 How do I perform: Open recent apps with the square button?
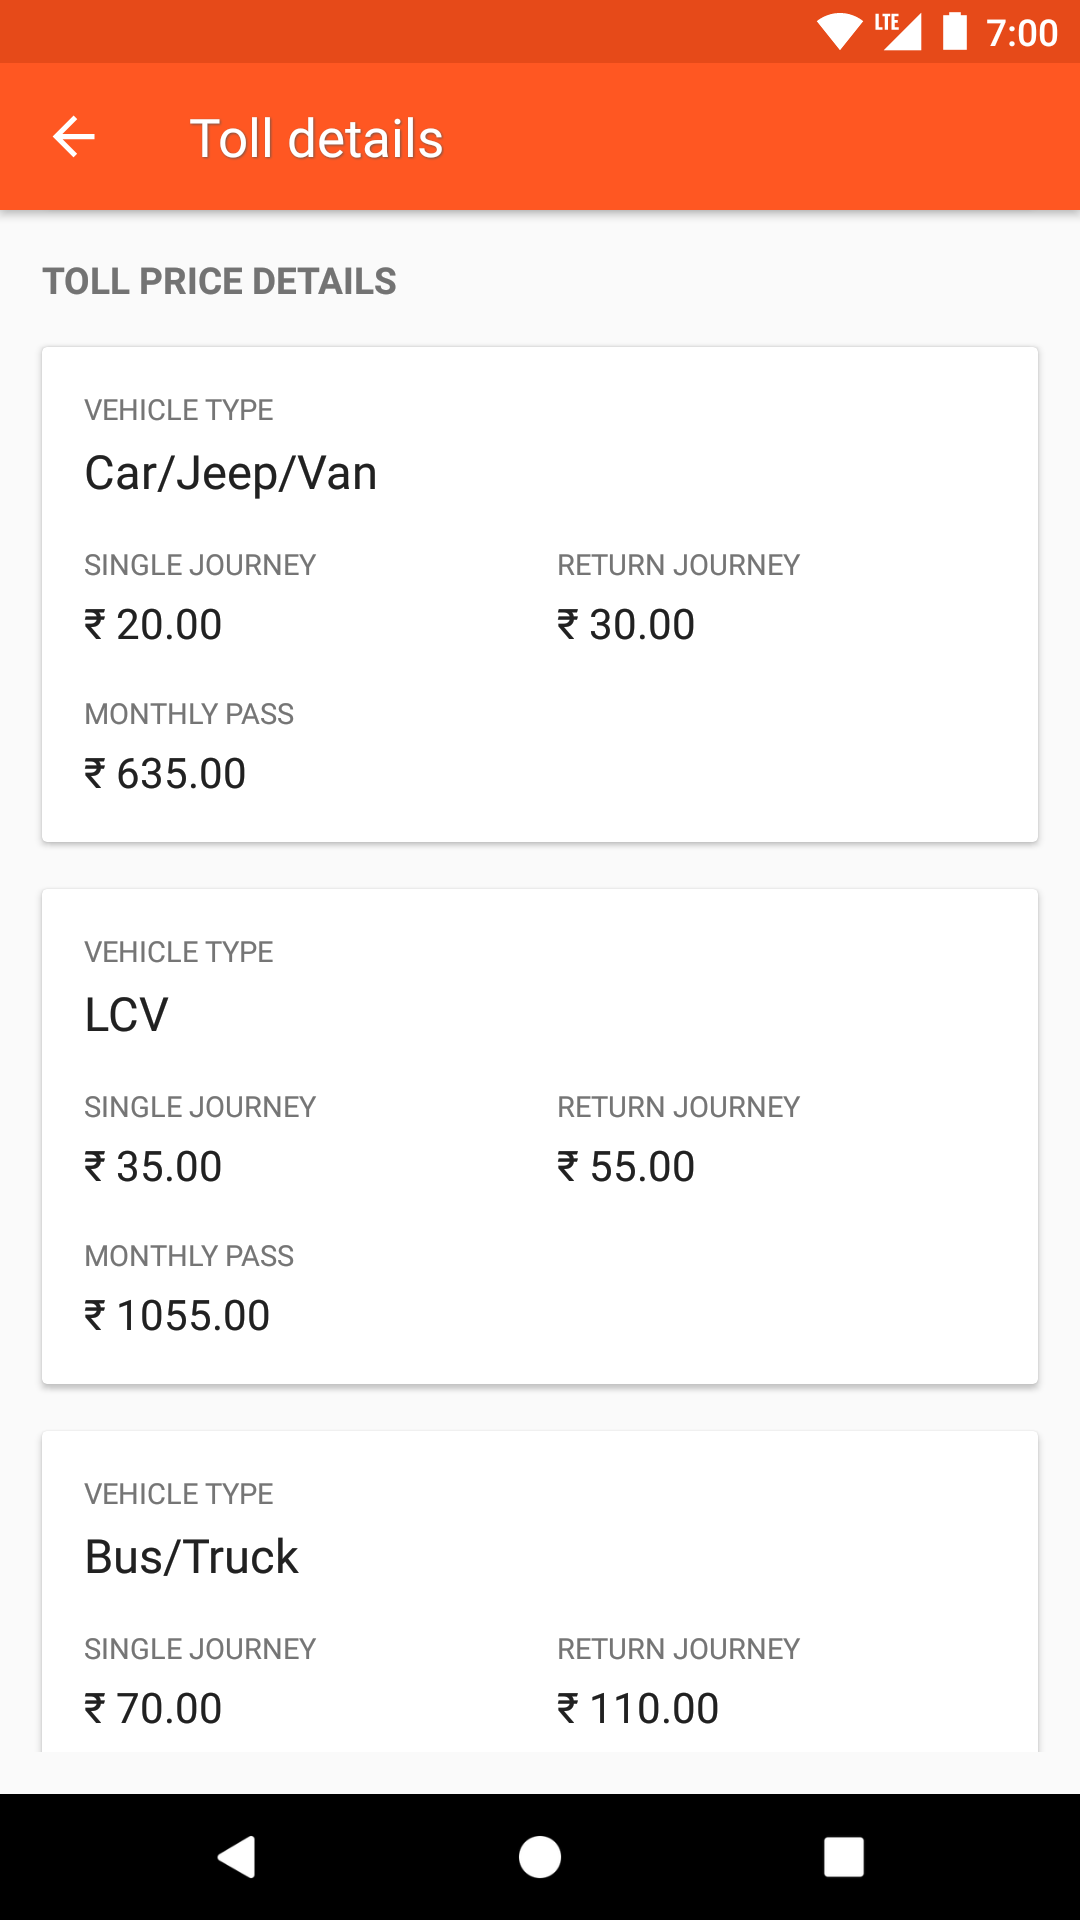pos(843,1857)
